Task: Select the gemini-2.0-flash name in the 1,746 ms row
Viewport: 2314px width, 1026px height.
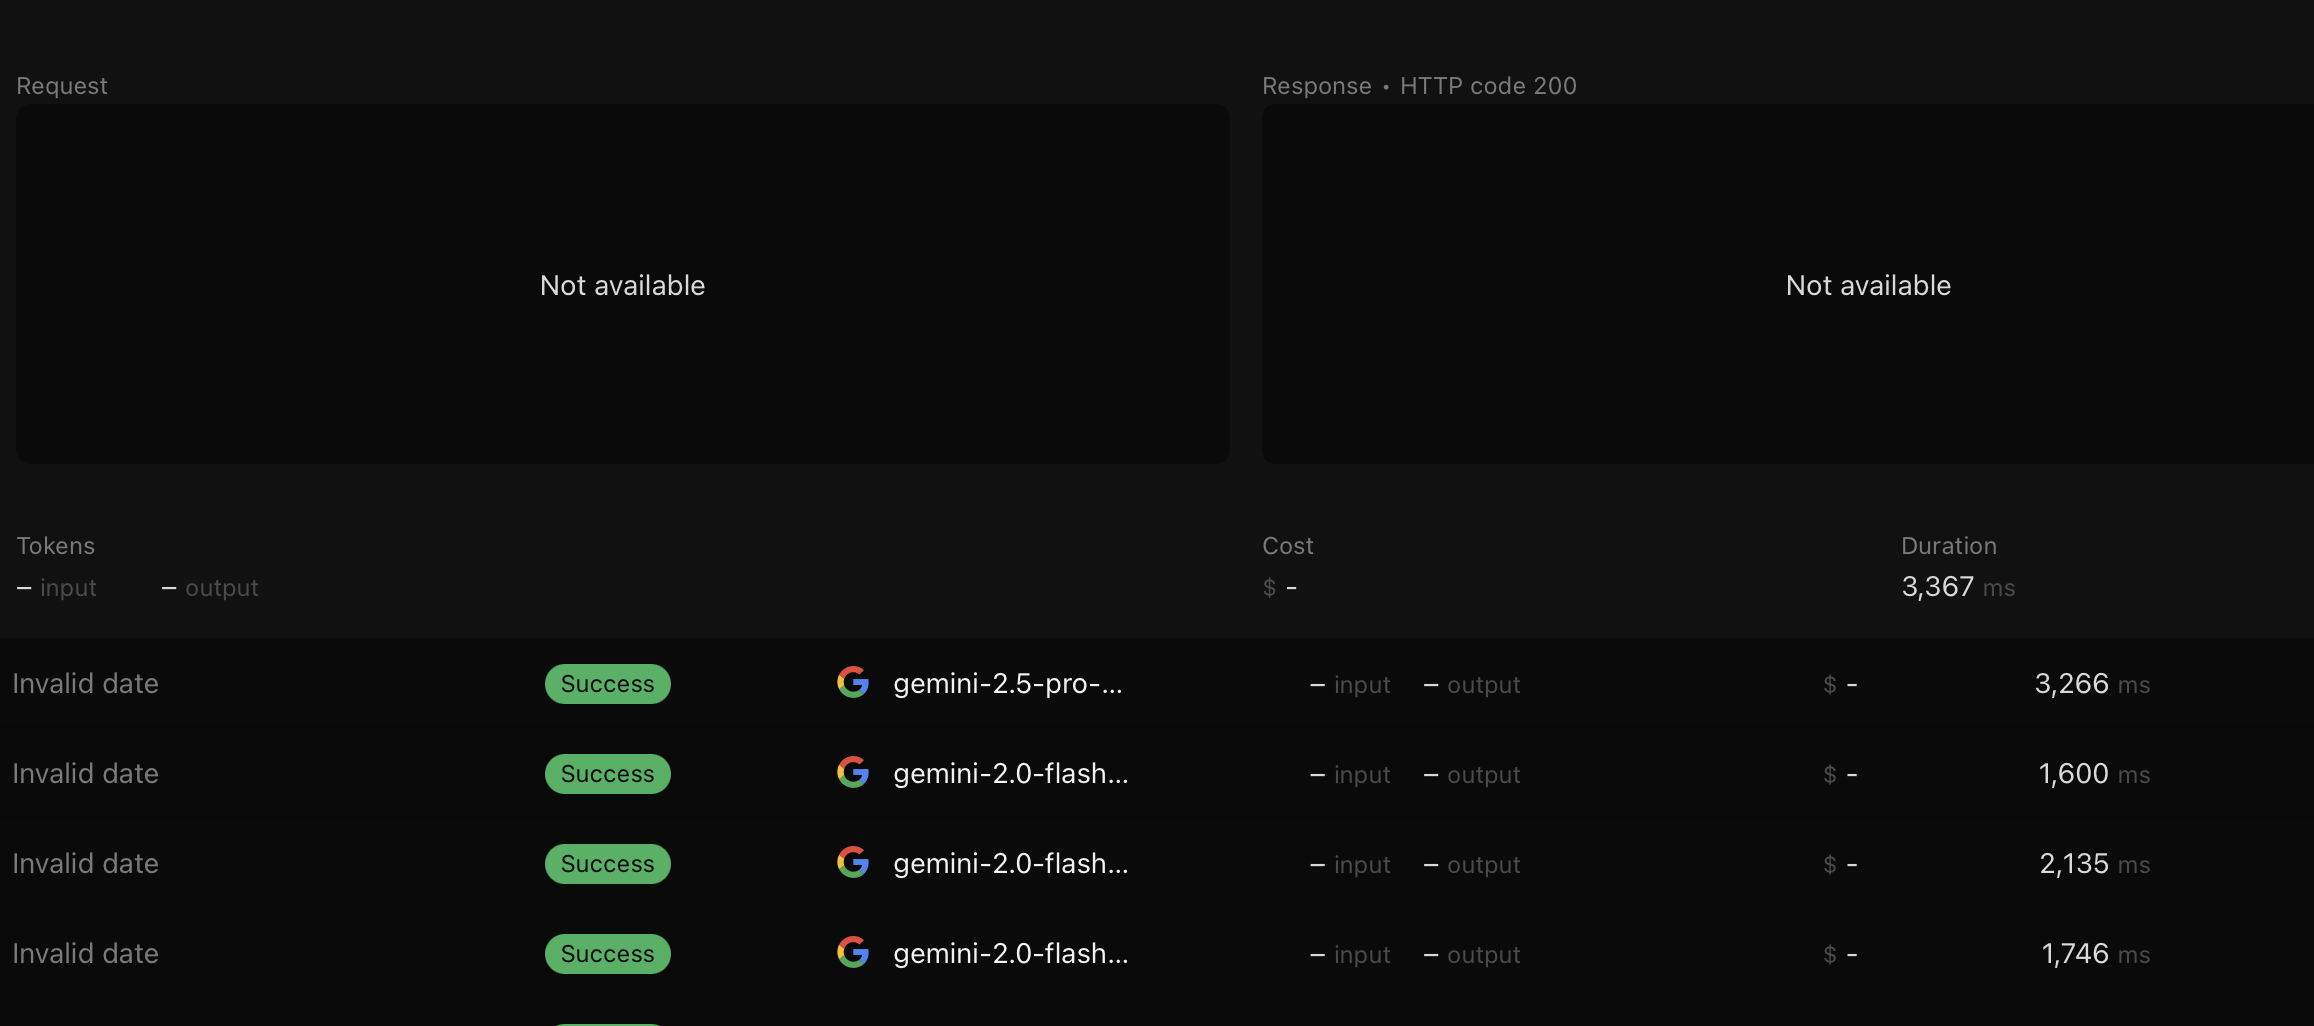Action: 1010,954
